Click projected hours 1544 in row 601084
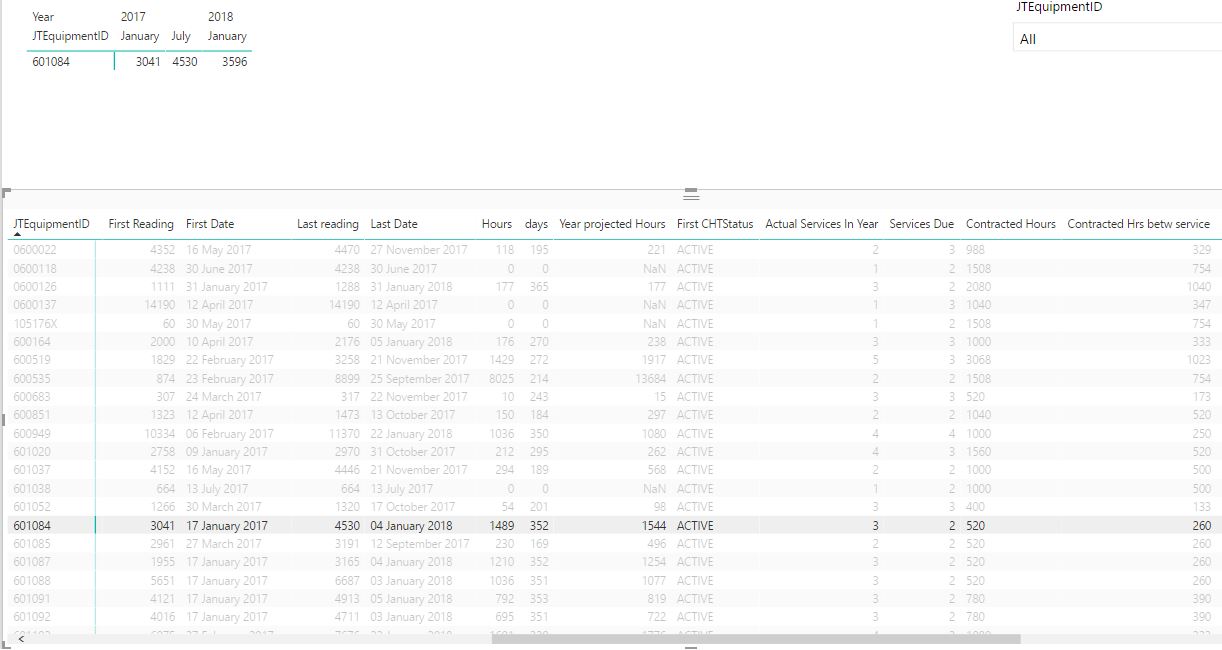 (652, 525)
